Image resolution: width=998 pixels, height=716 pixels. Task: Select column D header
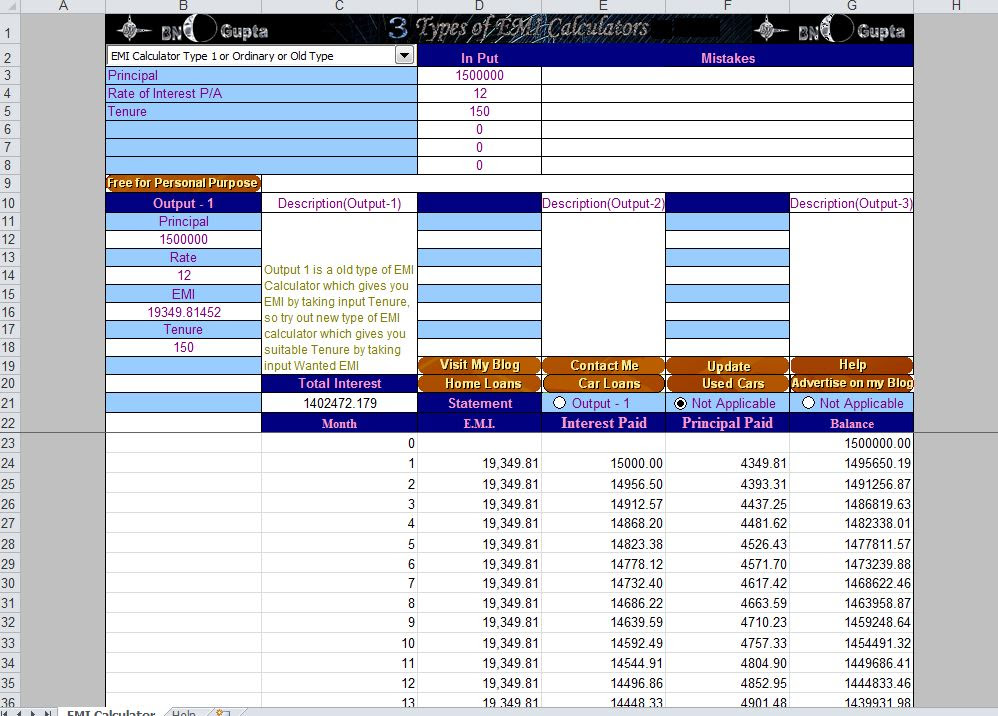pos(479,6)
